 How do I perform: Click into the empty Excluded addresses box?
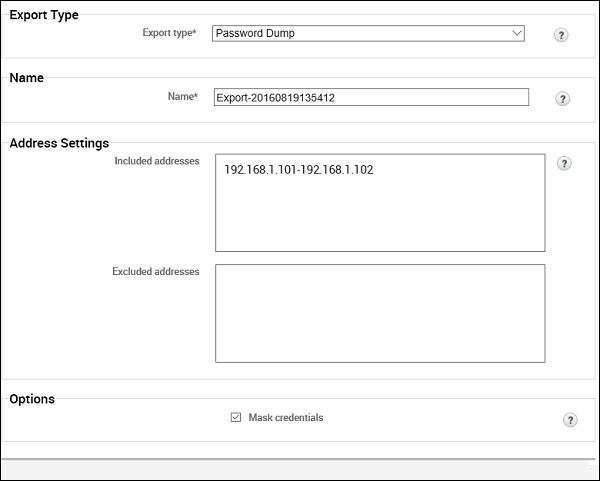click(x=380, y=313)
